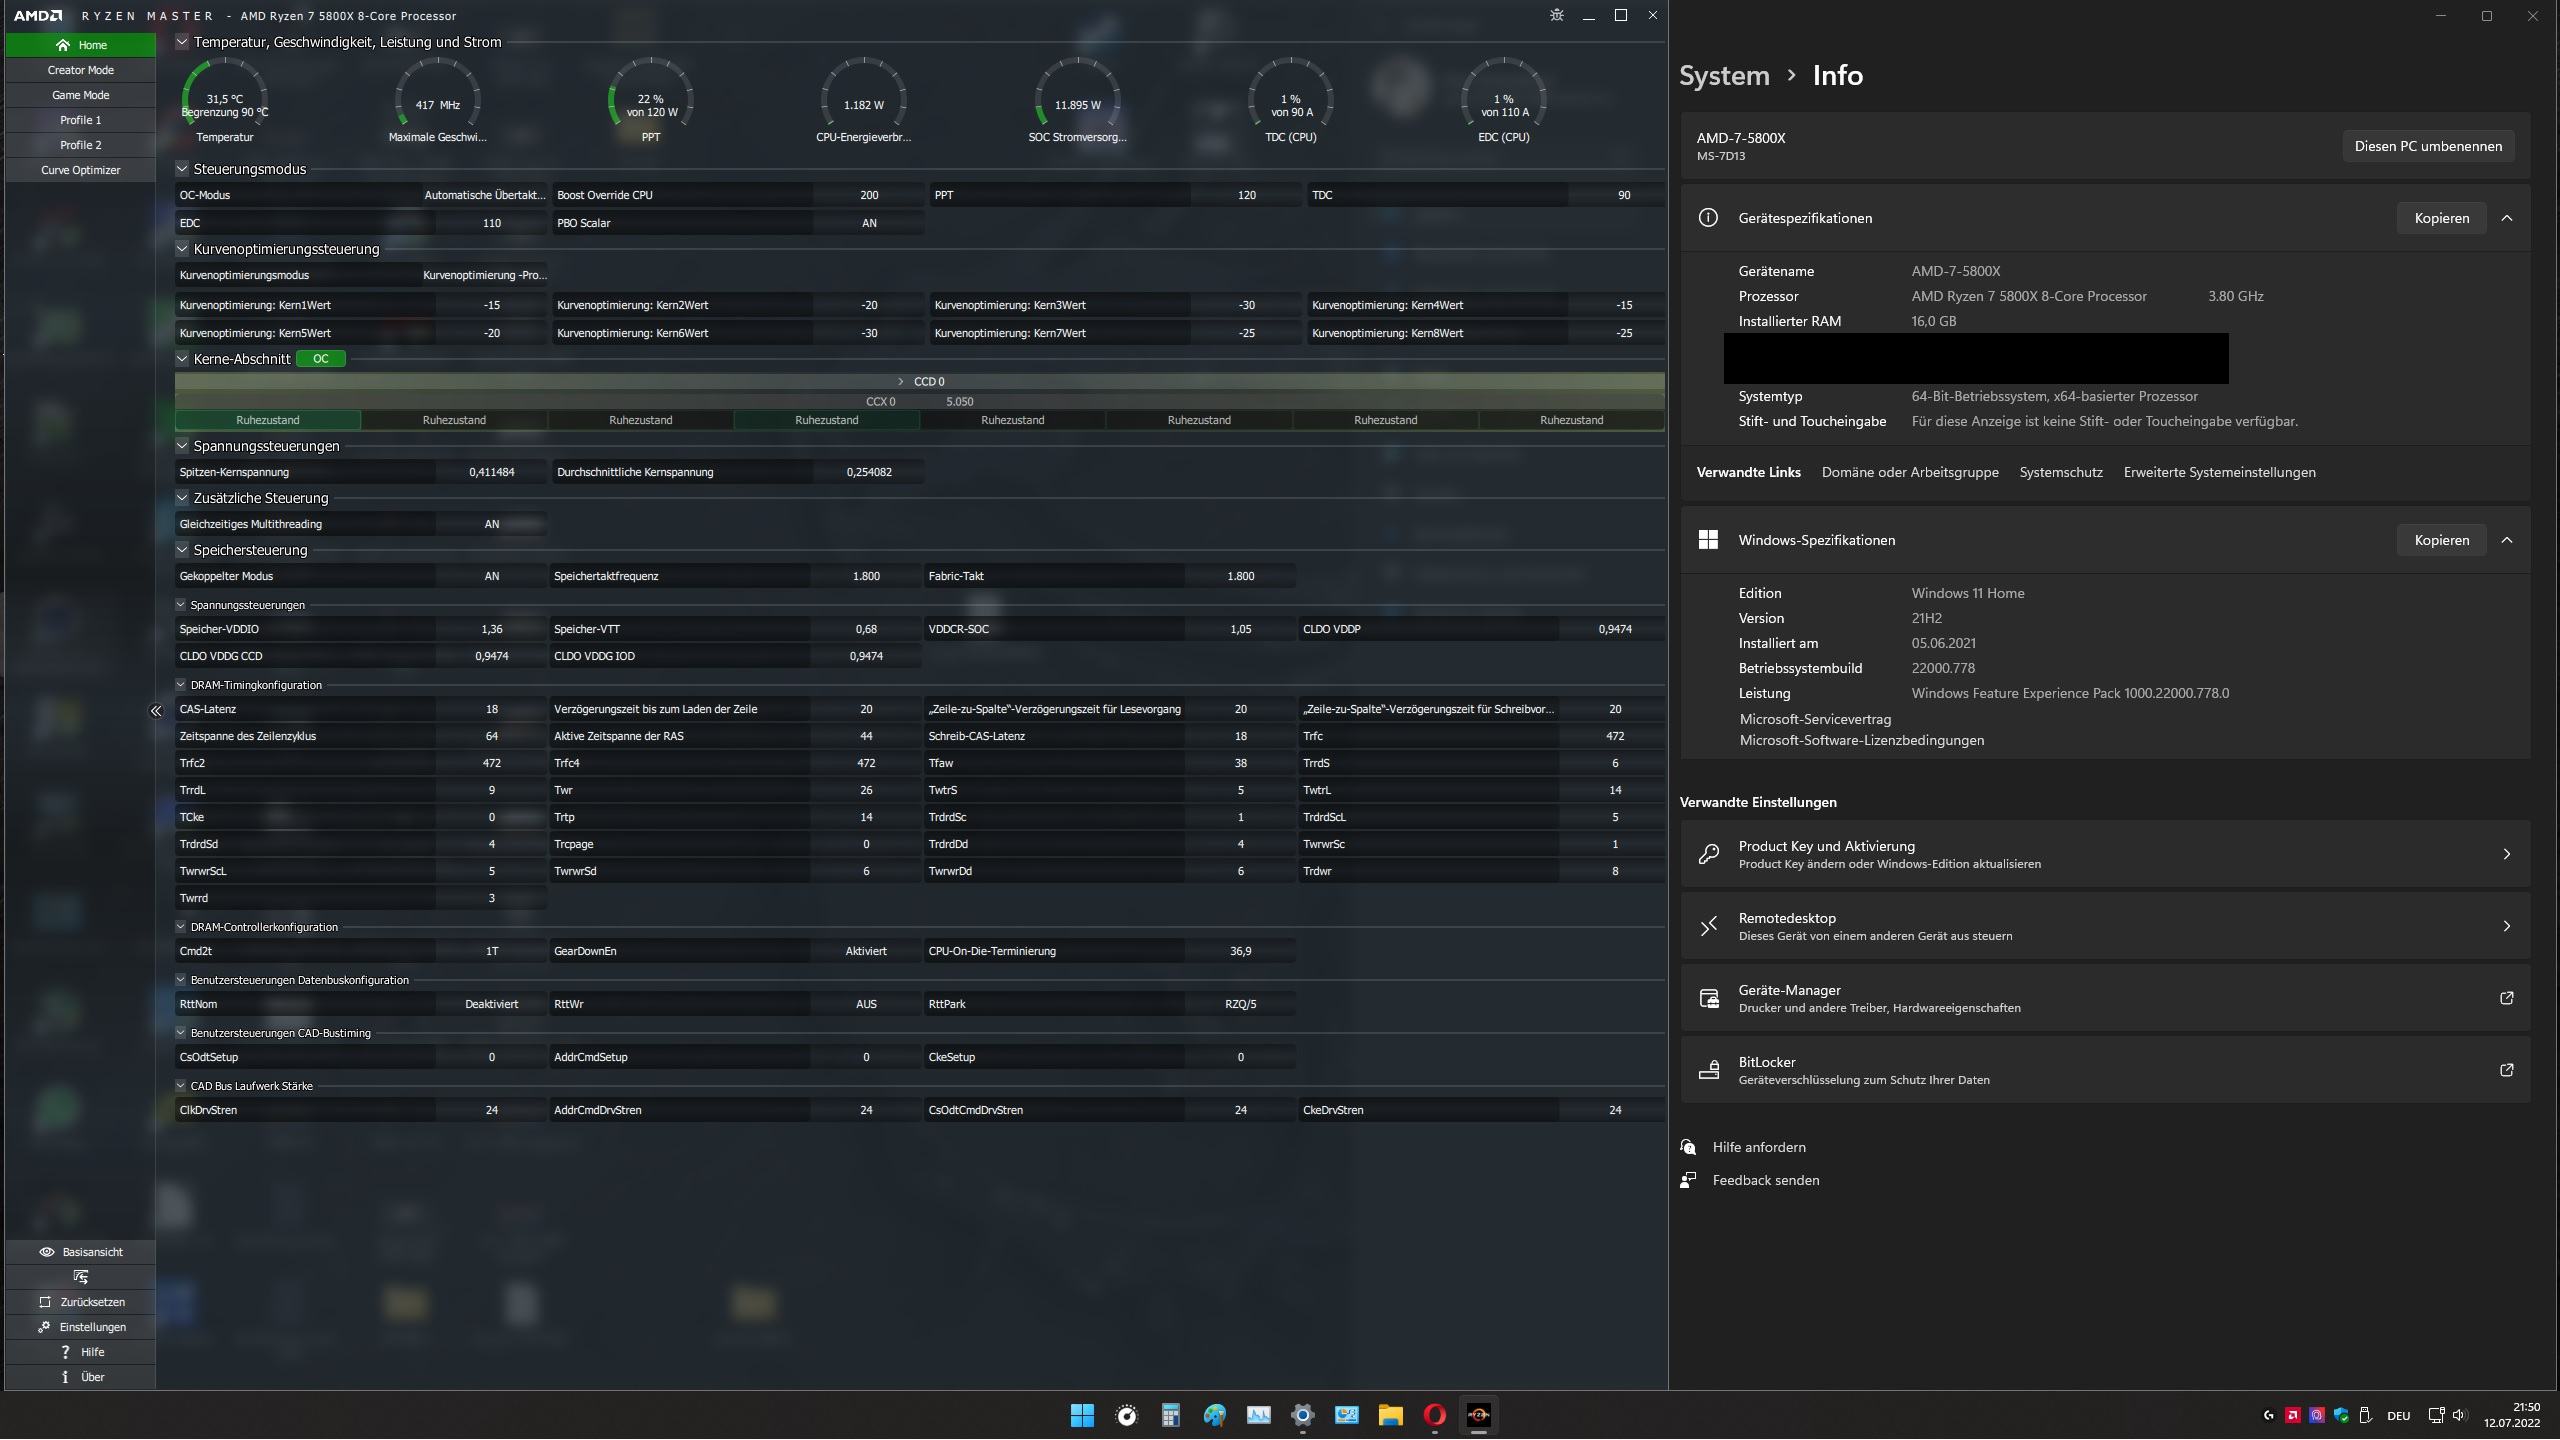Collapse the Speichersteuerung section
The width and height of the screenshot is (2560, 1440).
coord(182,550)
